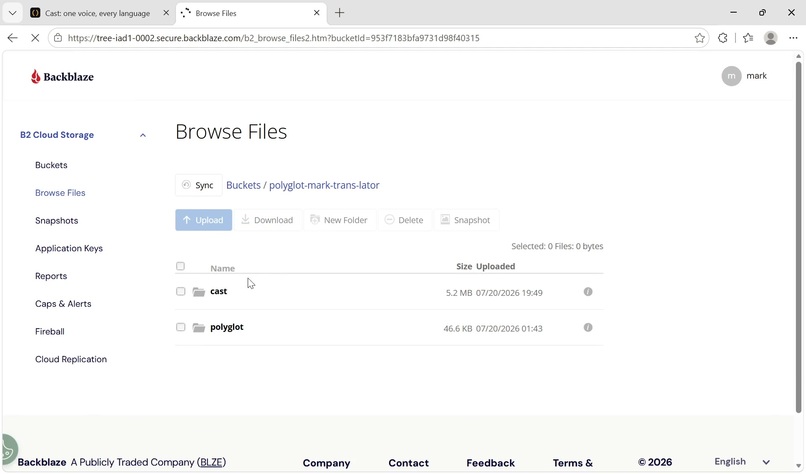Select the Browse Files browser tab
The image size is (806, 474).
coord(216,13)
